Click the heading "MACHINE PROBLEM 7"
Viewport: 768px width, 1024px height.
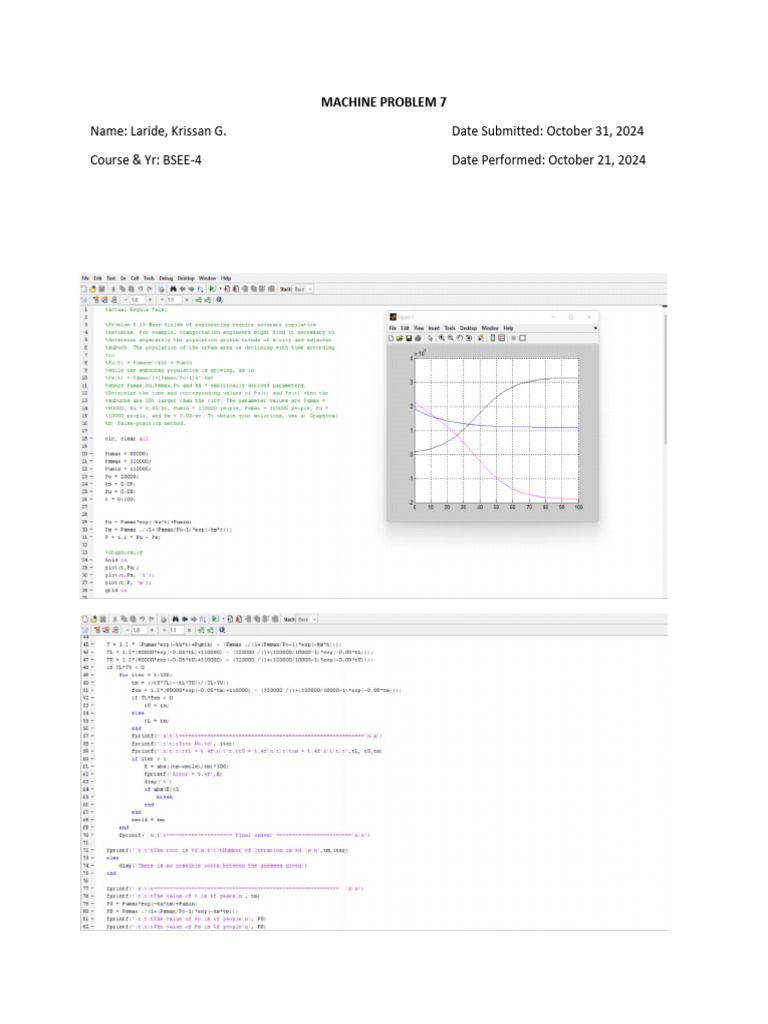pos(383,102)
